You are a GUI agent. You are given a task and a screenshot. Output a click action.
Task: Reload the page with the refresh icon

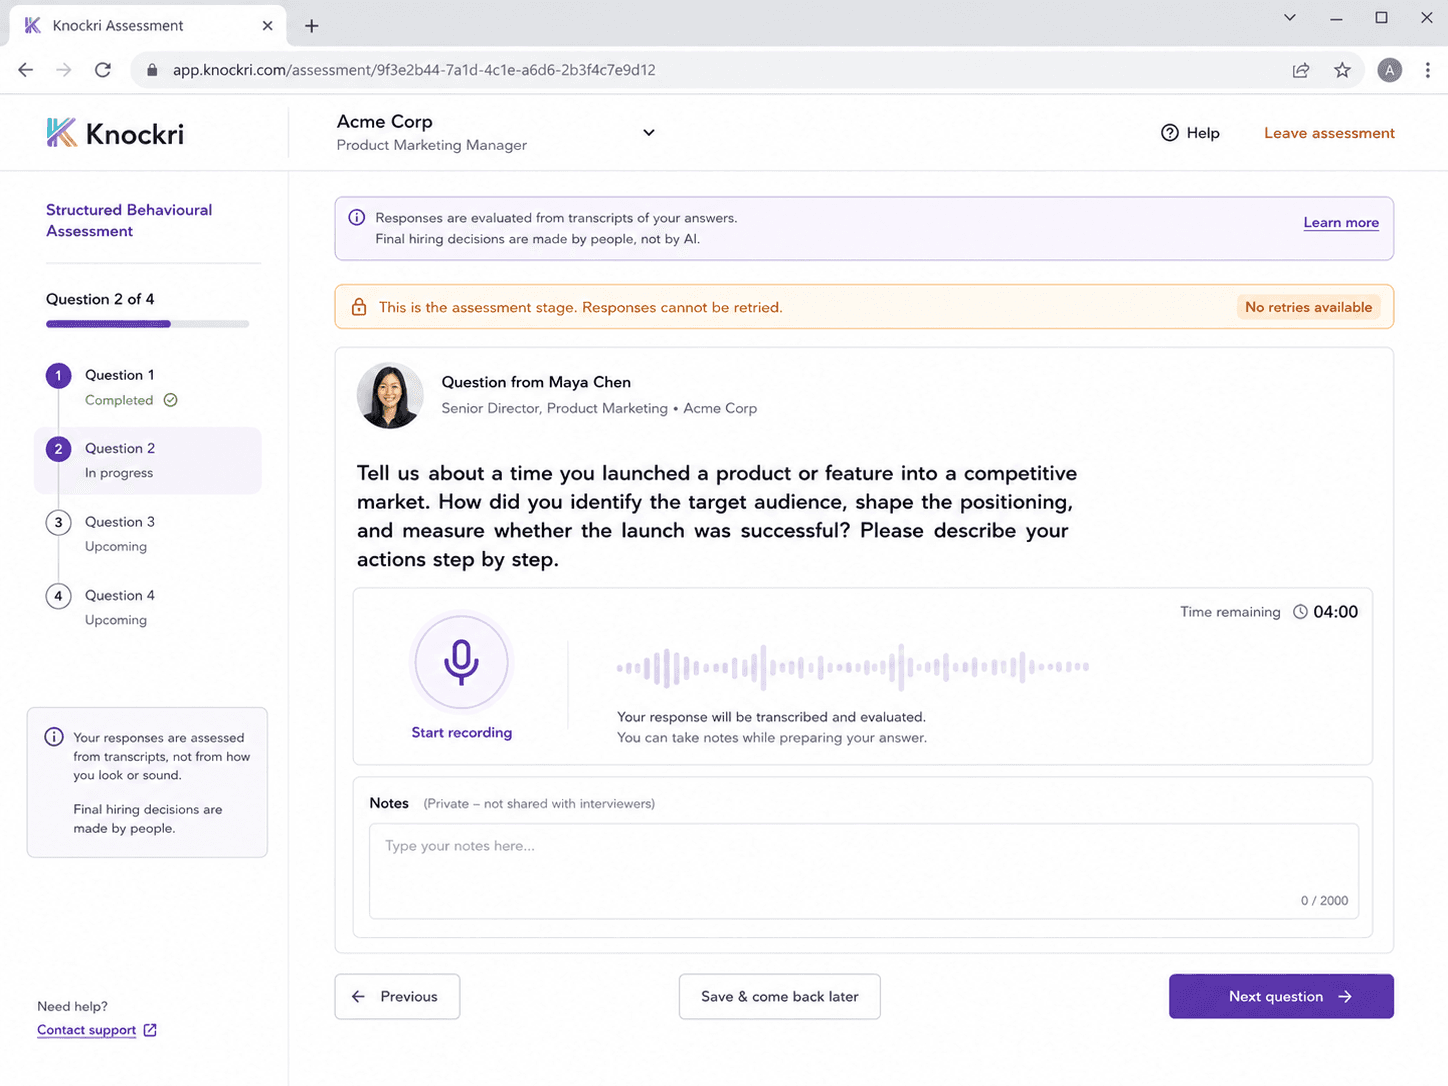pyautogui.click(x=102, y=70)
